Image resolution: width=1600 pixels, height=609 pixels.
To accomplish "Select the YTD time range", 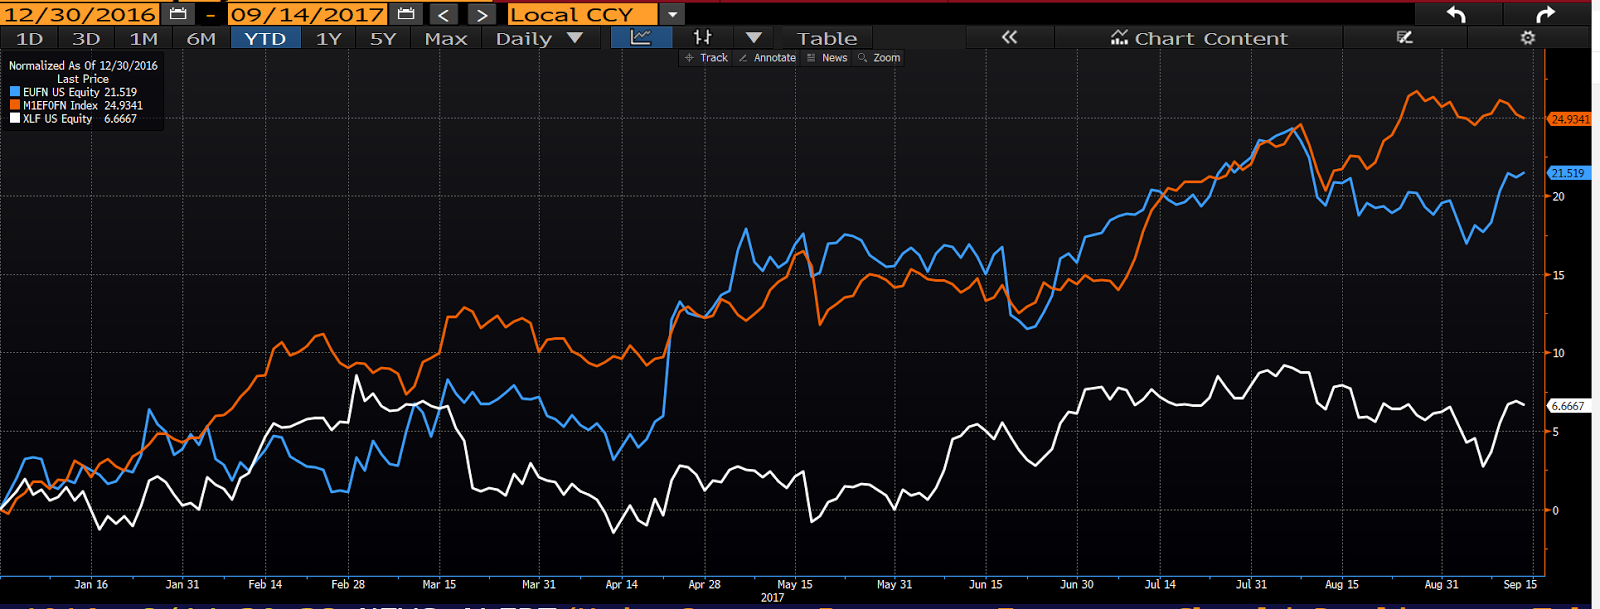I will click(265, 38).
